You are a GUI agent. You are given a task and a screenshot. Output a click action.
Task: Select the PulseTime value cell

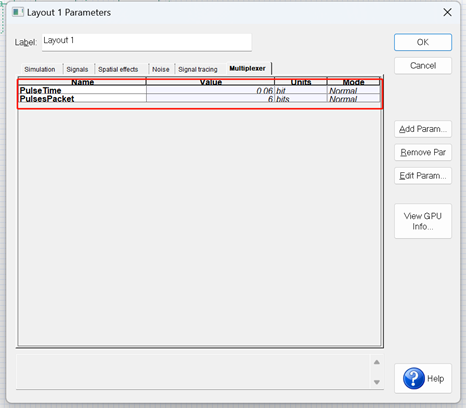(x=210, y=91)
